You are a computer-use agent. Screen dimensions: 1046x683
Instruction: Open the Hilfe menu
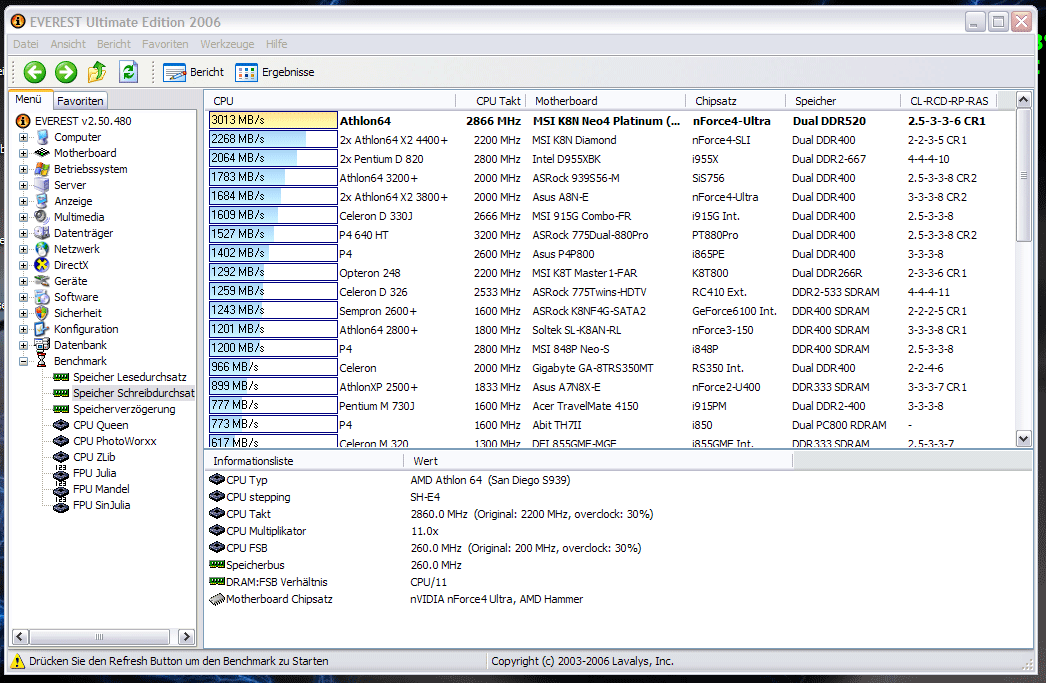click(x=276, y=44)
